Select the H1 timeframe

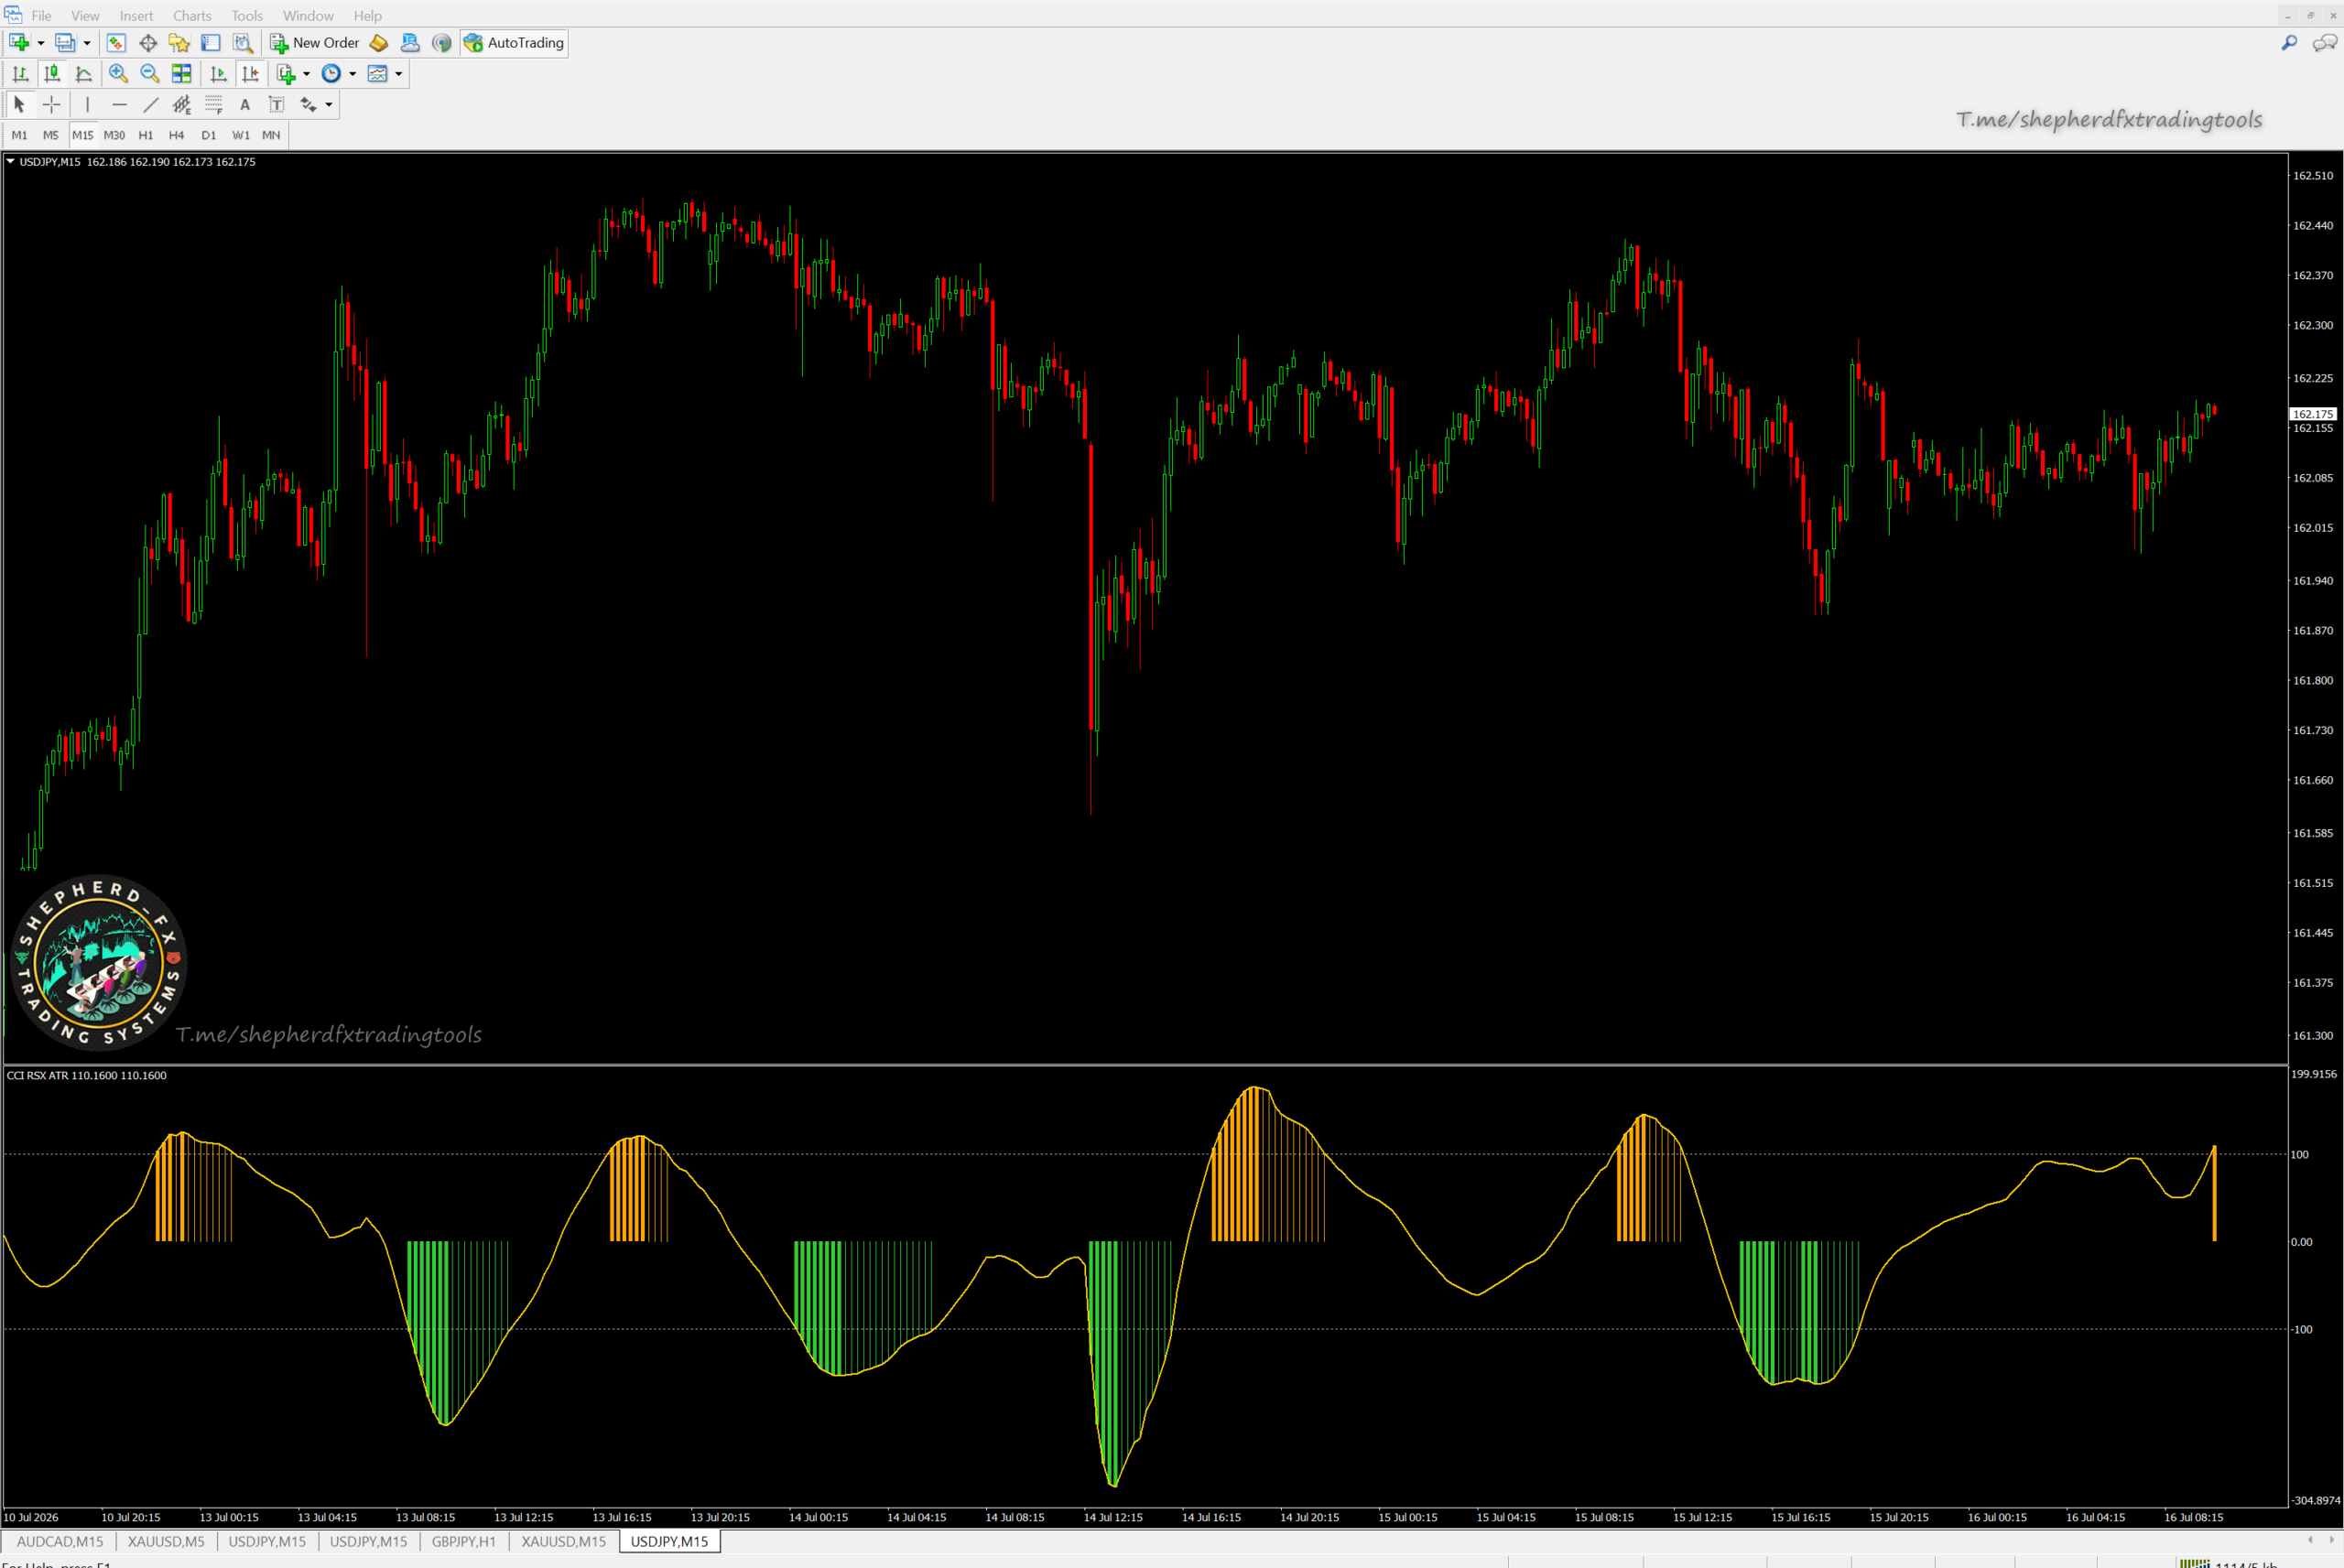coord(146,135)
